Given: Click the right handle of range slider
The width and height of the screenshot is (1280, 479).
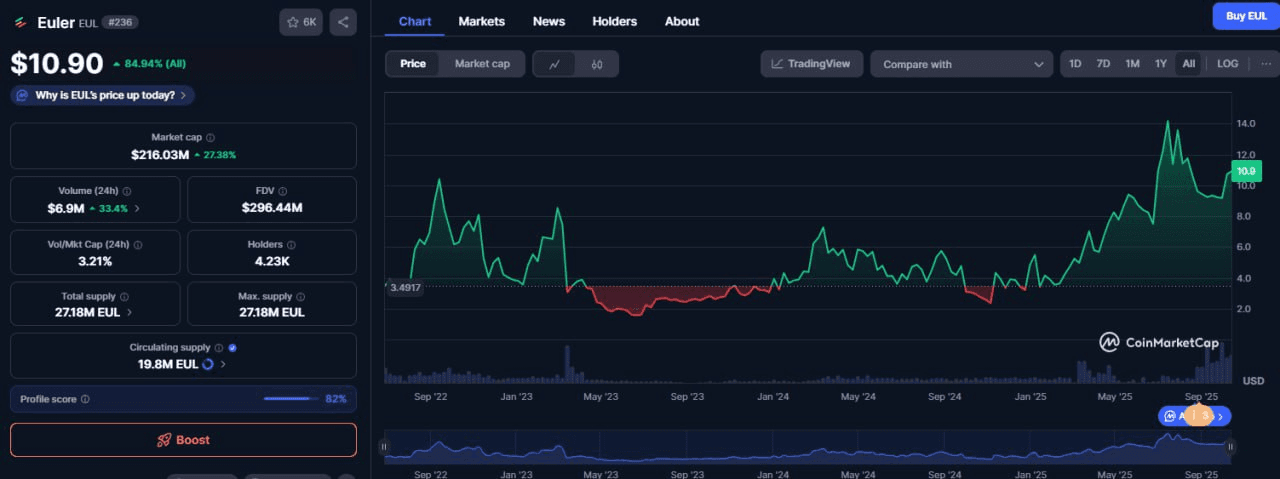Looking at the screenshot, I should (1231, 447).
